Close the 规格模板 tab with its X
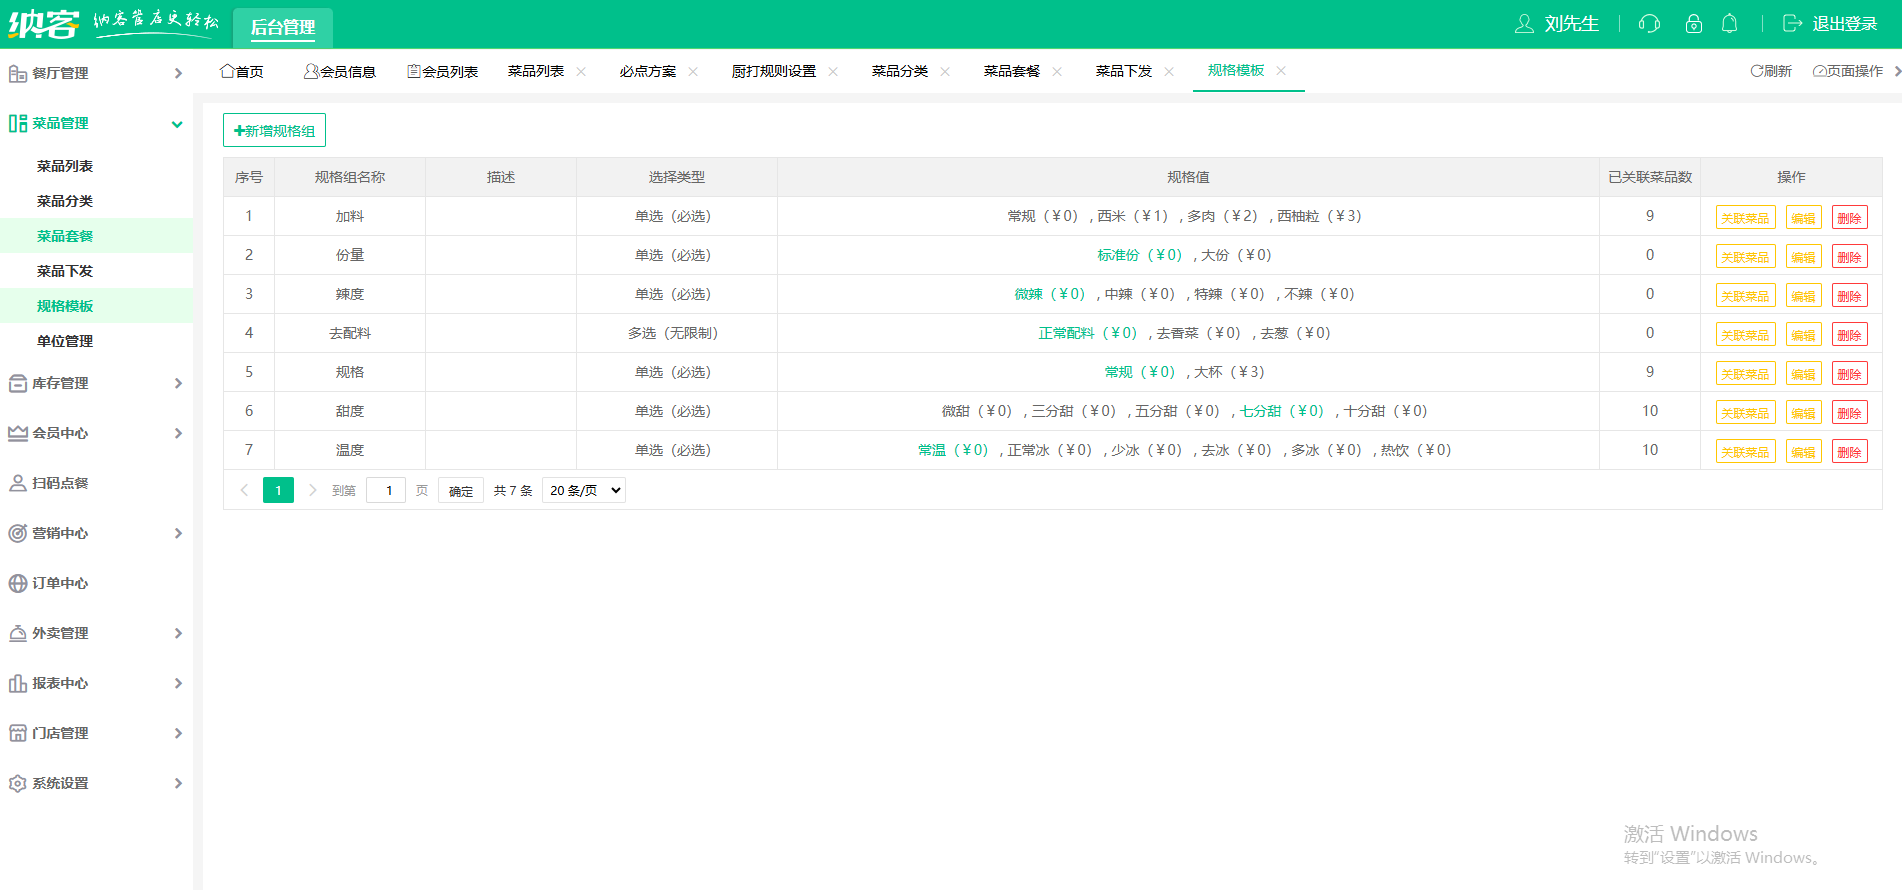Viewport: 1902px width, 890px height. tap(1281, 71)
